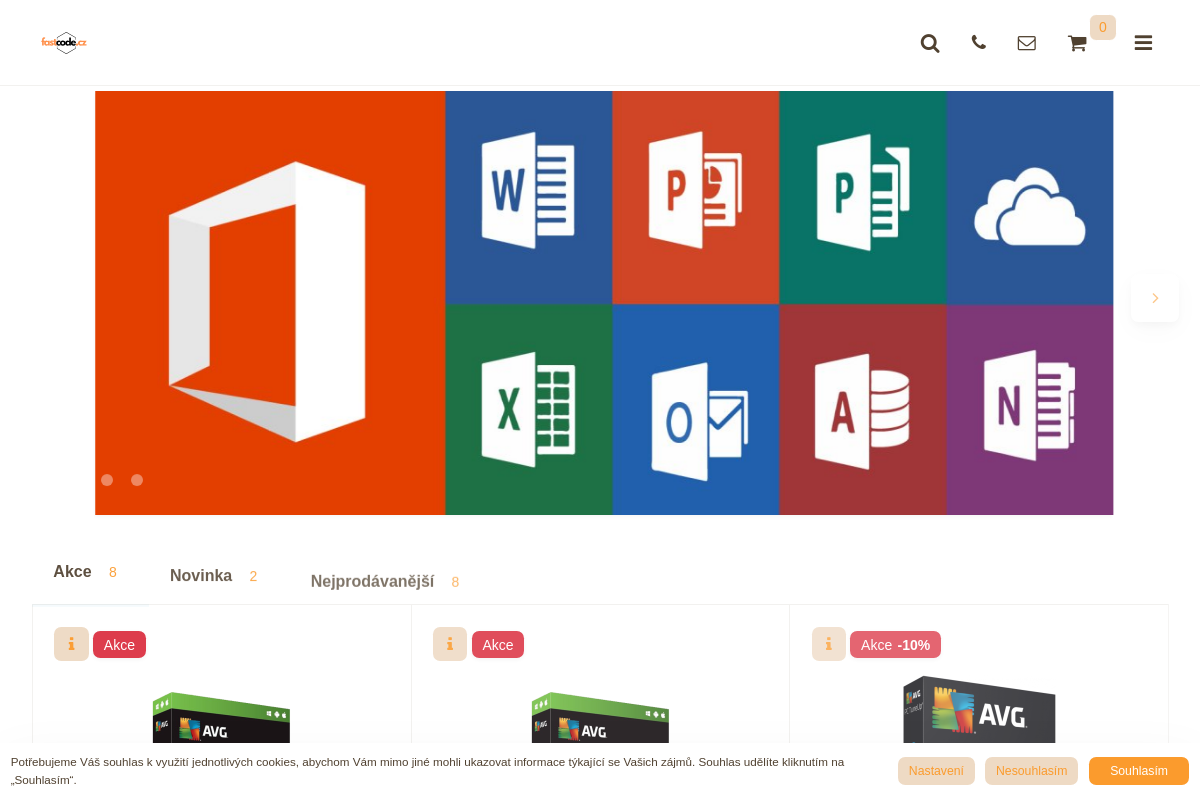Screen dimensions: 1200x800
Task: Select the first carousel dot indicator
Action: 107,480
